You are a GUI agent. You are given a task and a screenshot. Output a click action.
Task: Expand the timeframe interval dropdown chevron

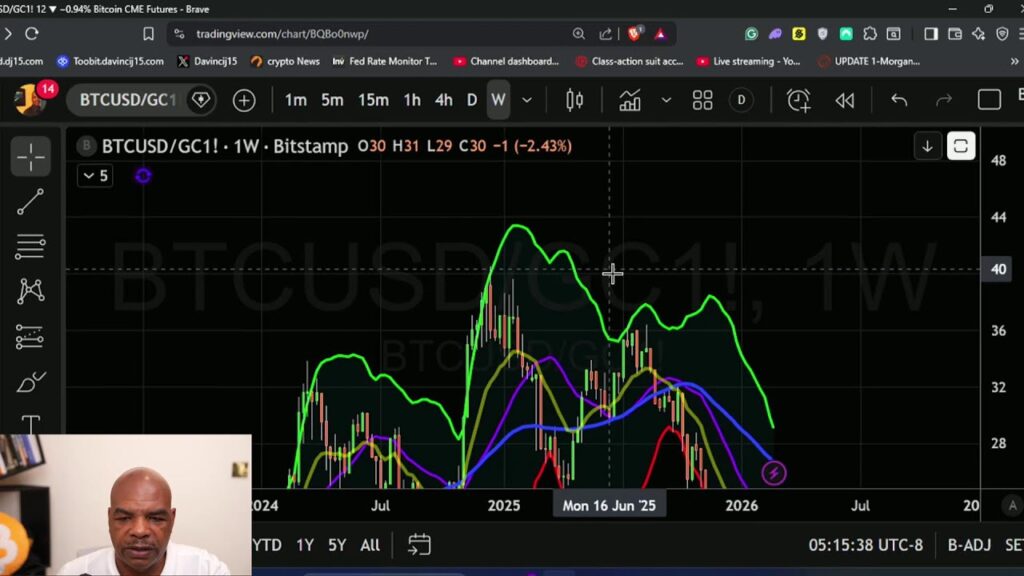(527, 100)
